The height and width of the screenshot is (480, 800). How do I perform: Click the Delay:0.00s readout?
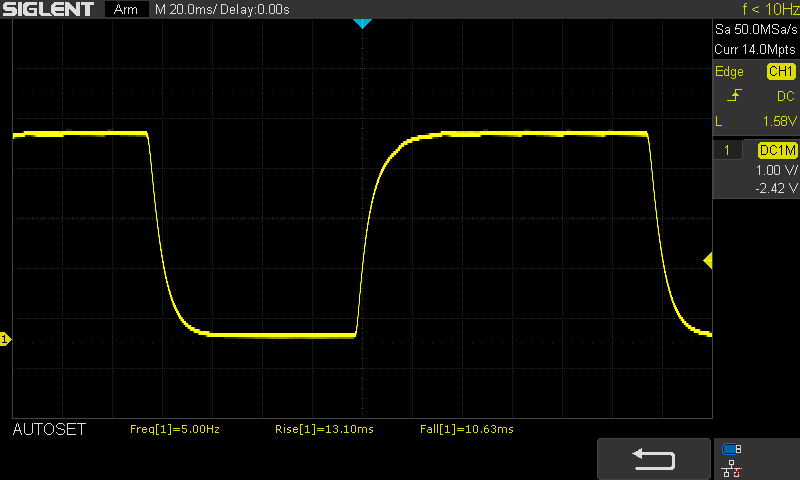pos(255,9)
